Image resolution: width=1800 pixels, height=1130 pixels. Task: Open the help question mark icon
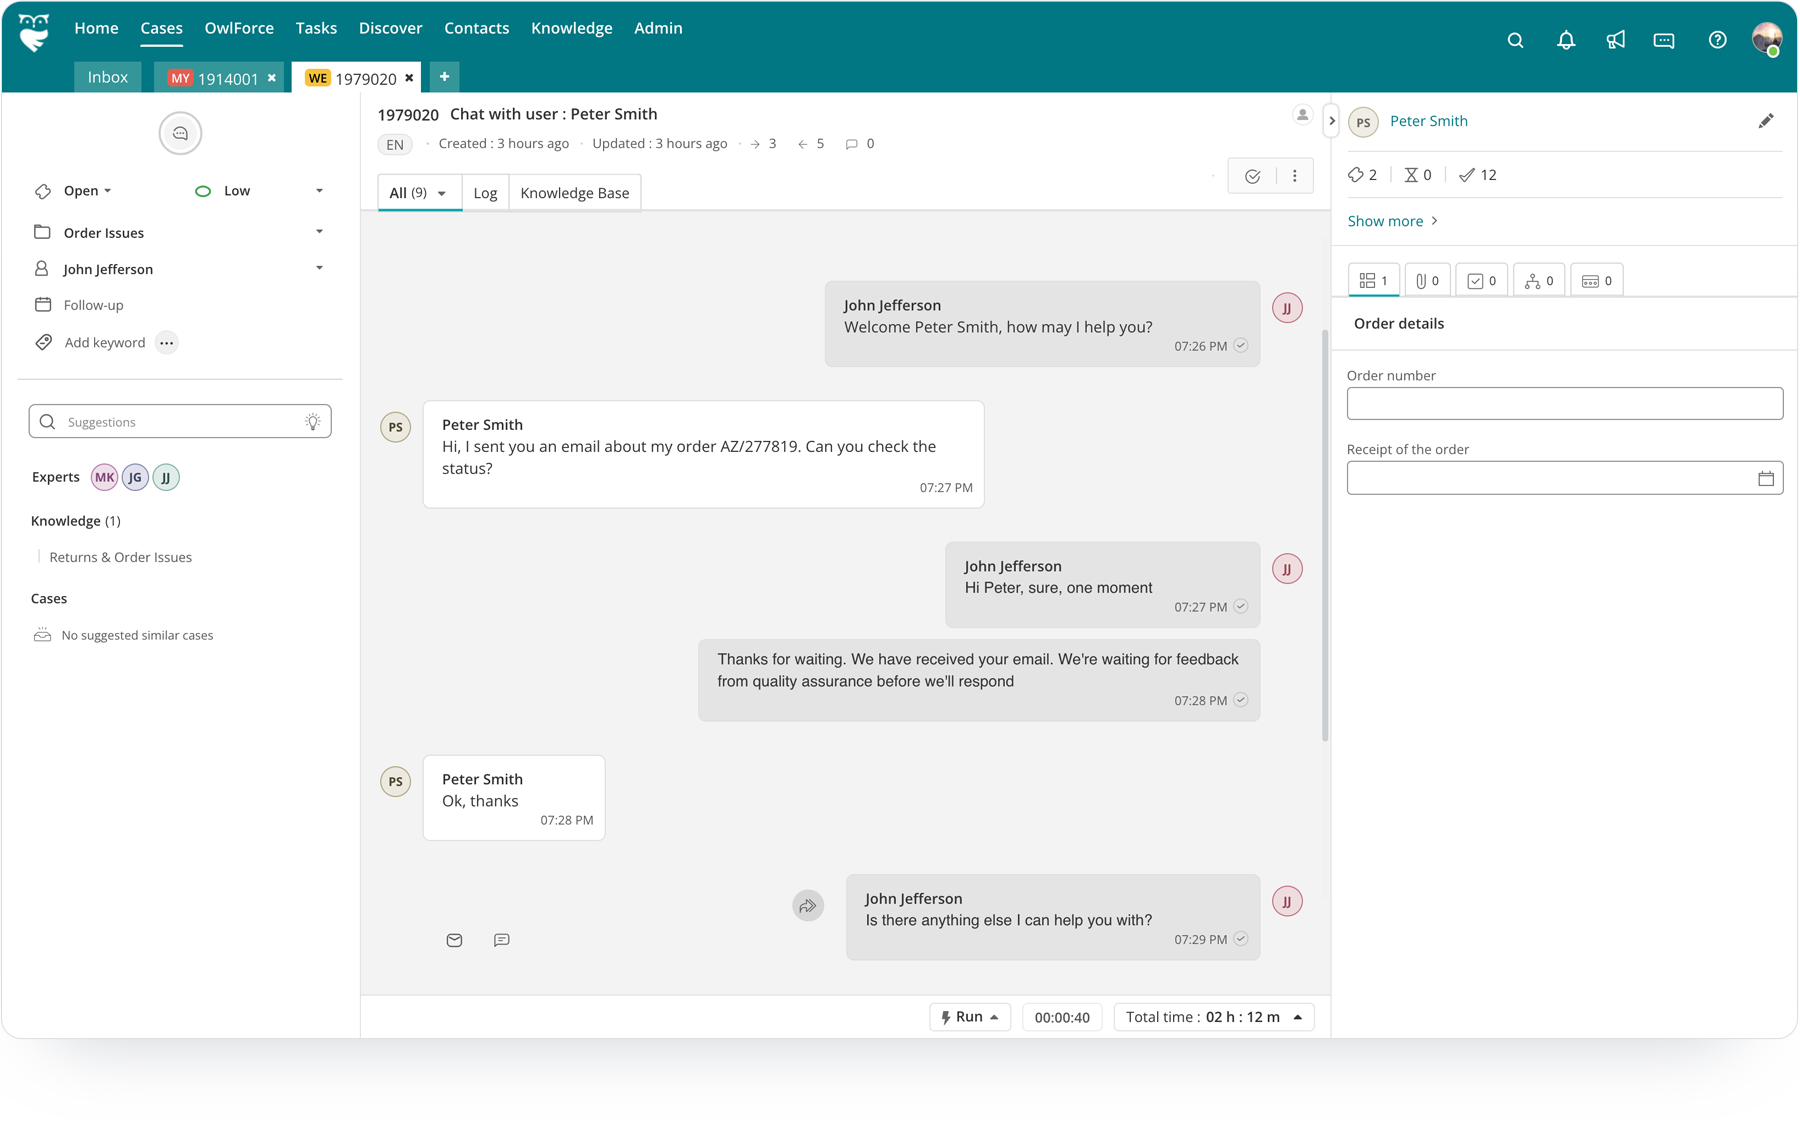tap(1717, 40)
